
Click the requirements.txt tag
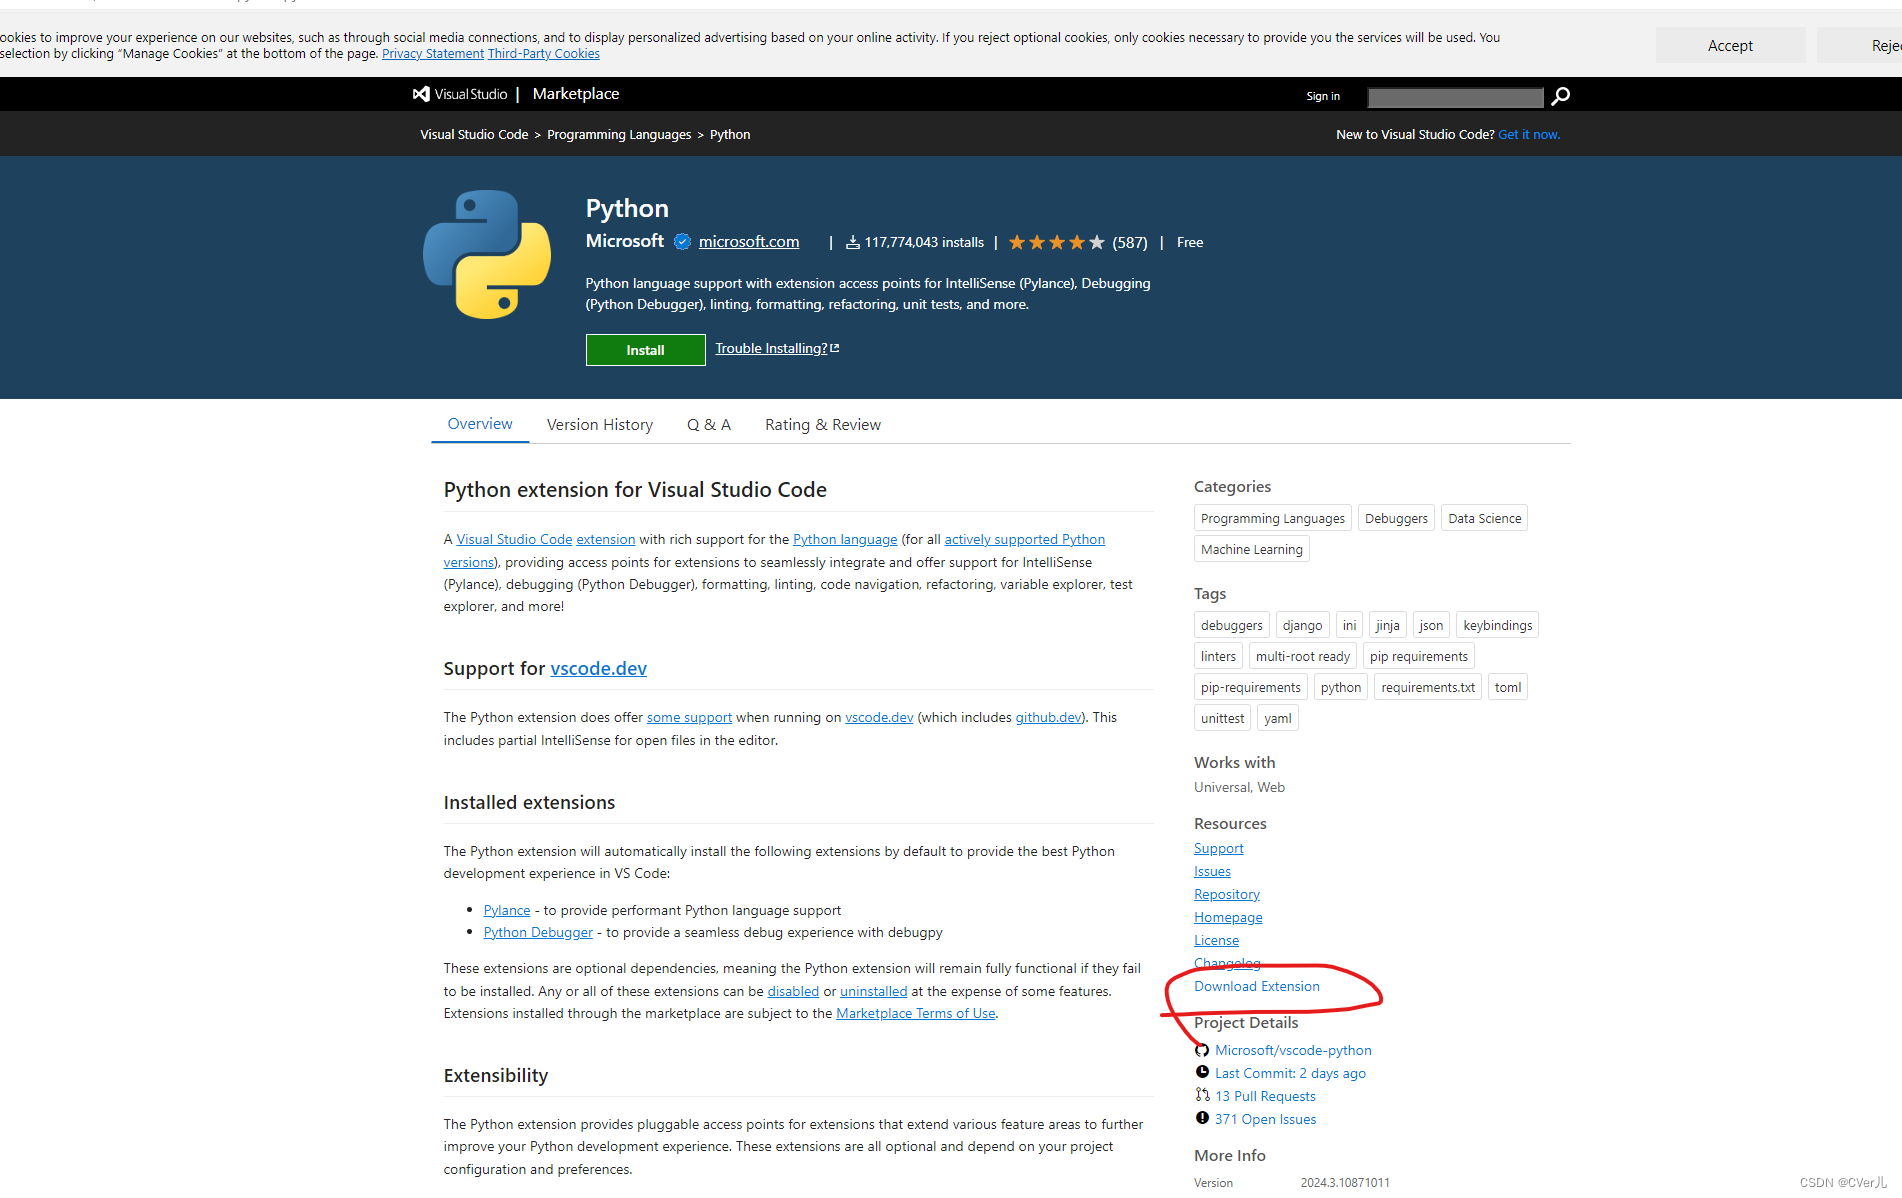click(1428, 687)
